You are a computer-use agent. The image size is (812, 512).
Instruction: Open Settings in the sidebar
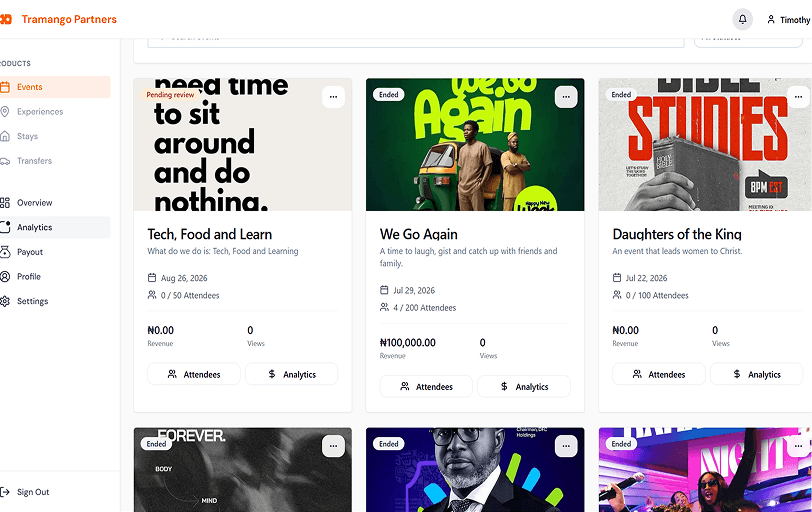[55, 301]
